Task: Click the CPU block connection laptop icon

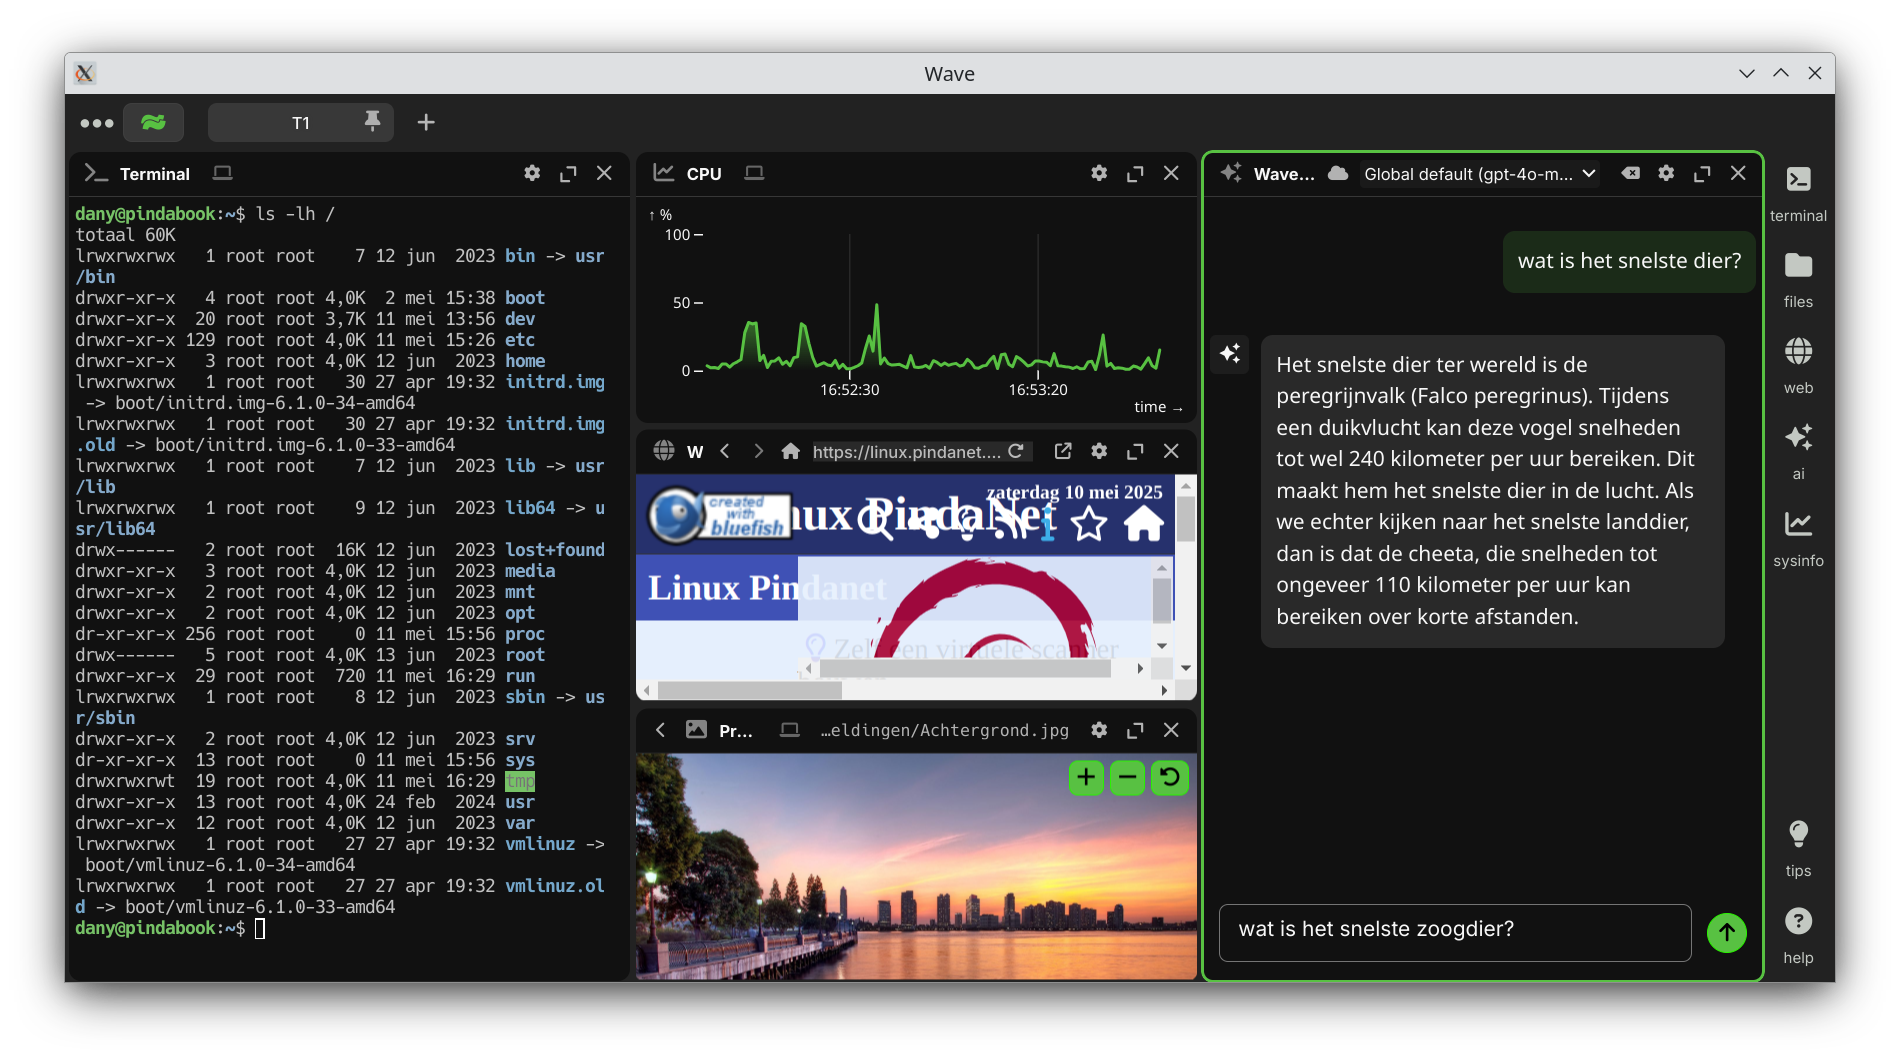Action: (754, 173)
